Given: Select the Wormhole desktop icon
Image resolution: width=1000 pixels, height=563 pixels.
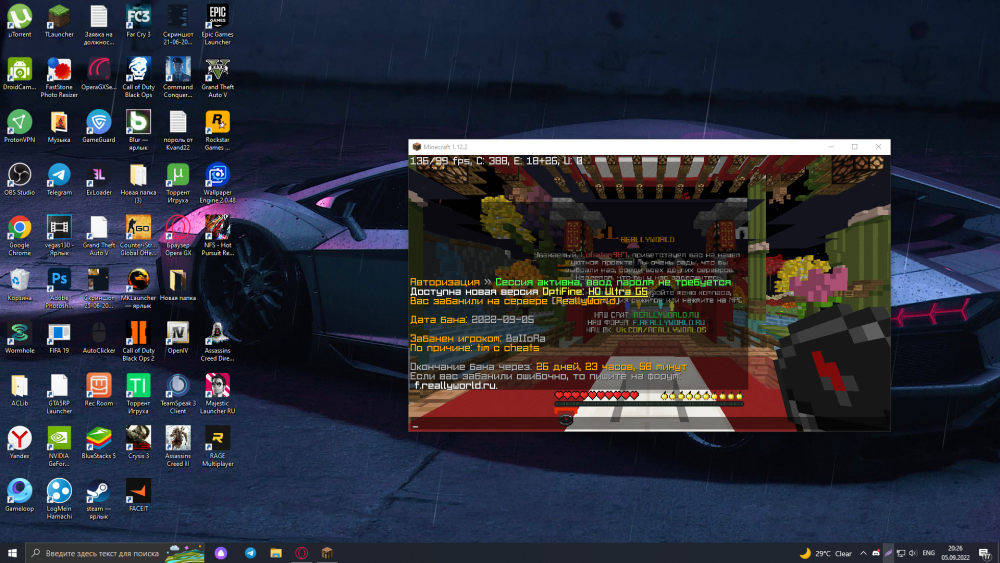Looking at the screenshot, I should (20, 338).
